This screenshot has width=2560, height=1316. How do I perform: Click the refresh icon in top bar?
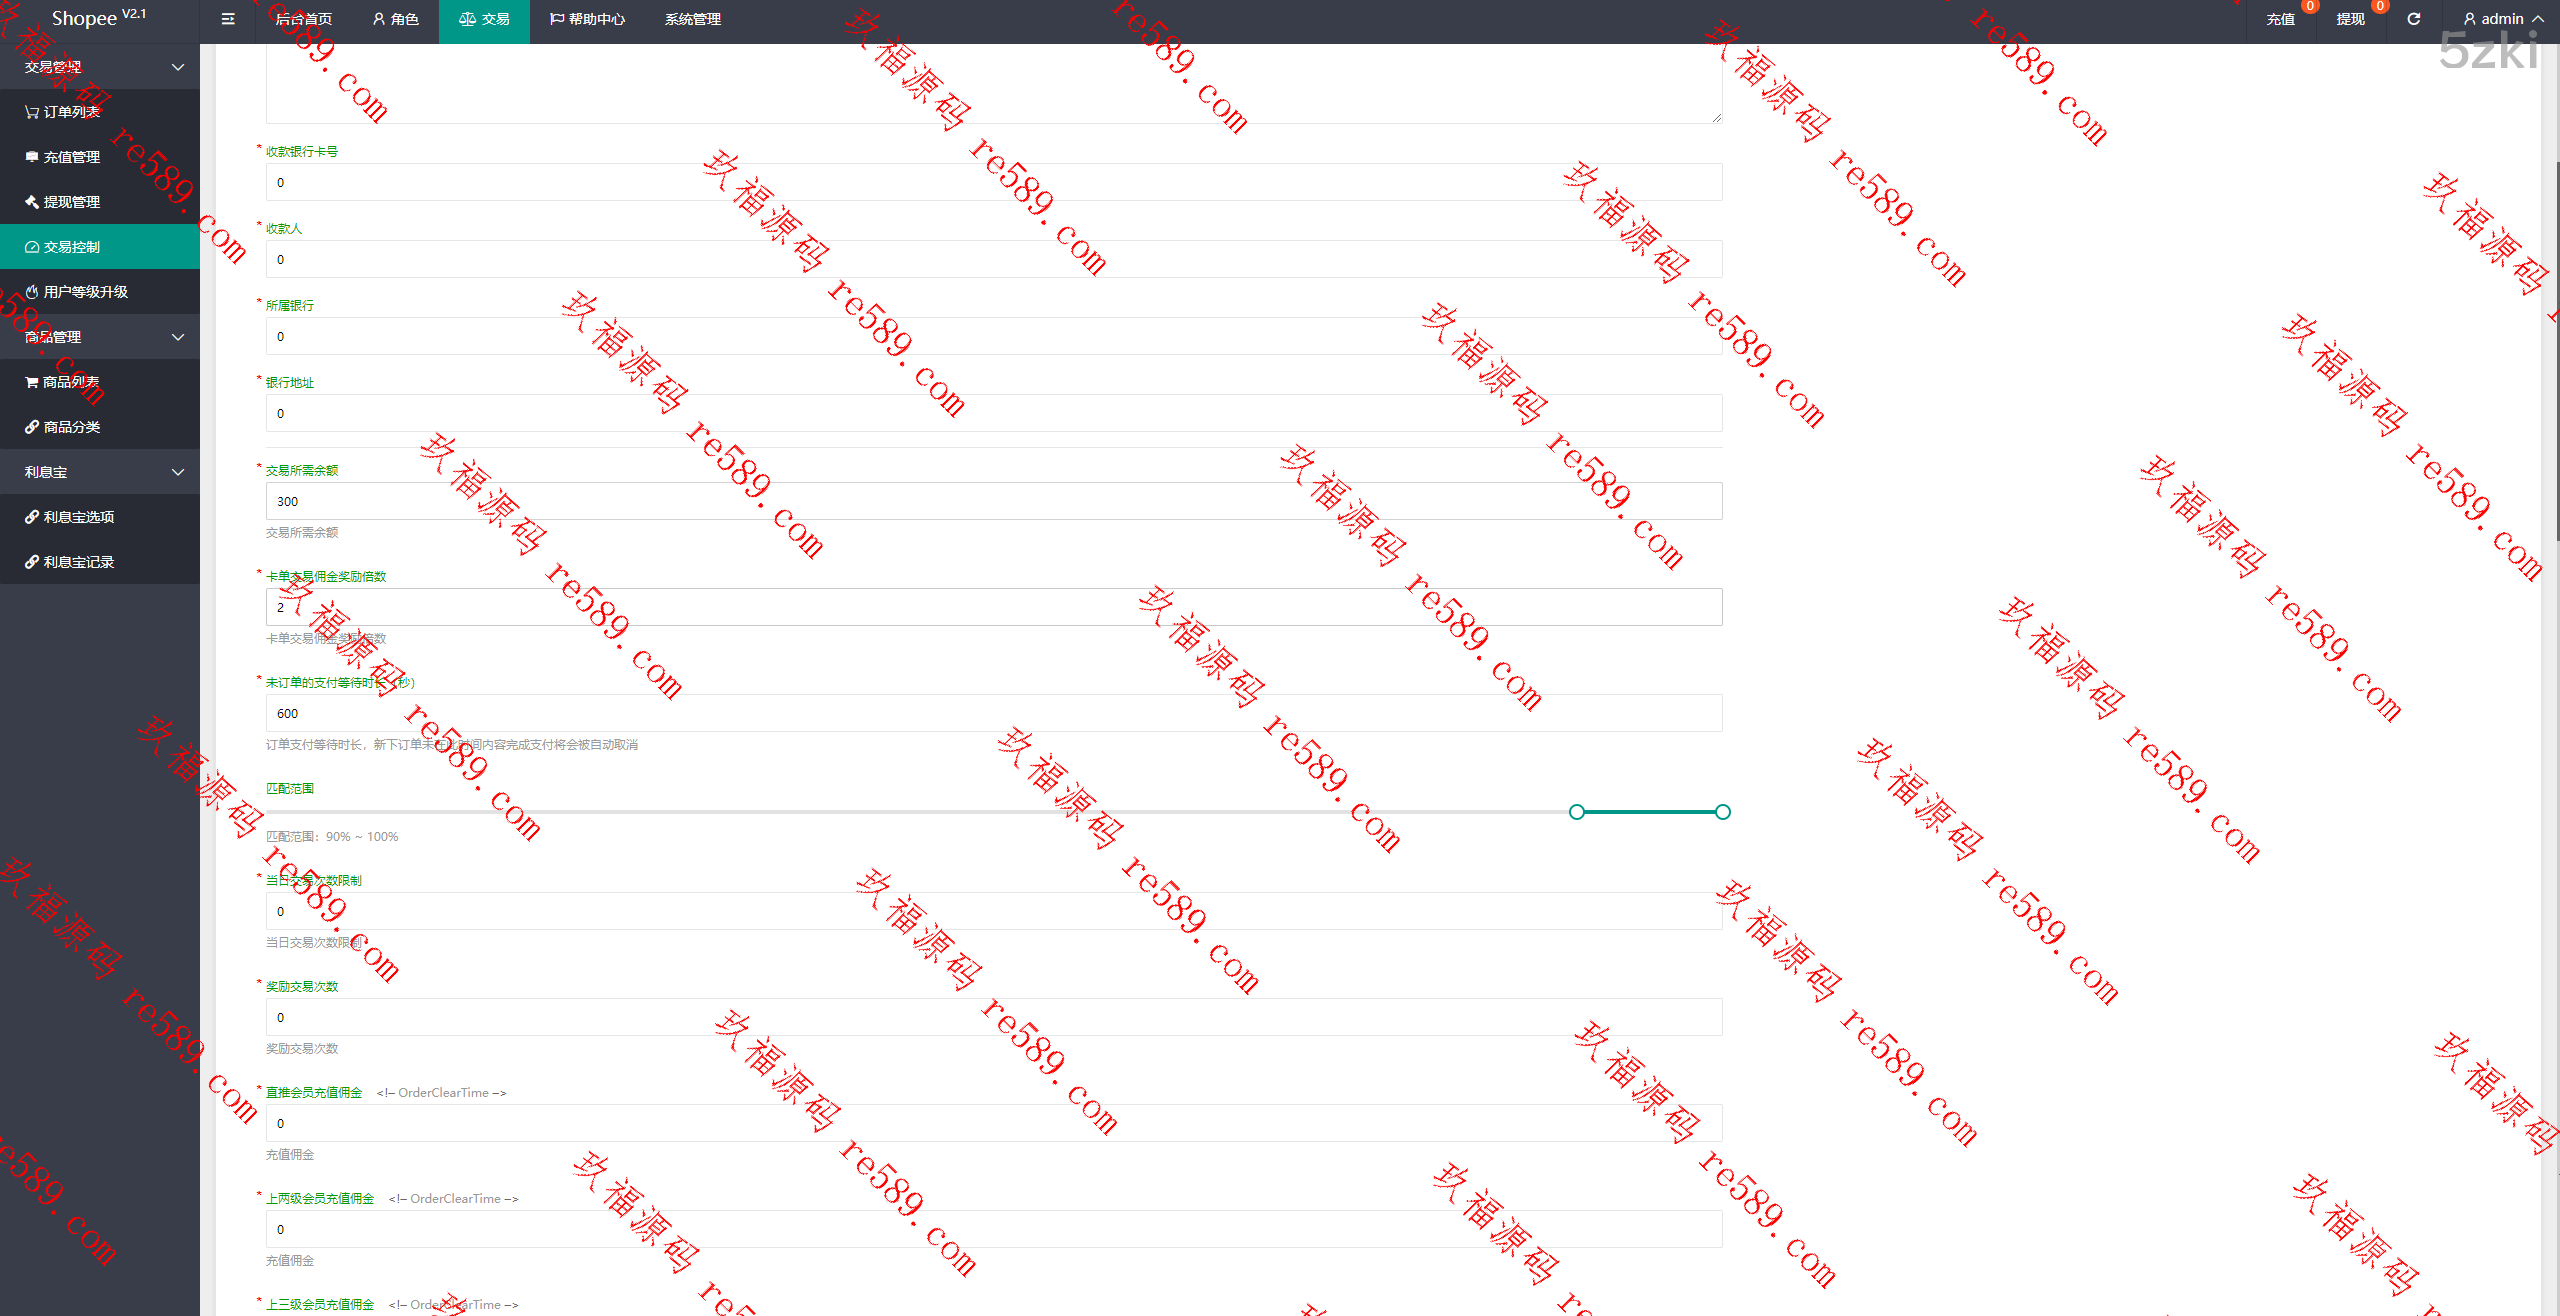[x=2413, y=19]
